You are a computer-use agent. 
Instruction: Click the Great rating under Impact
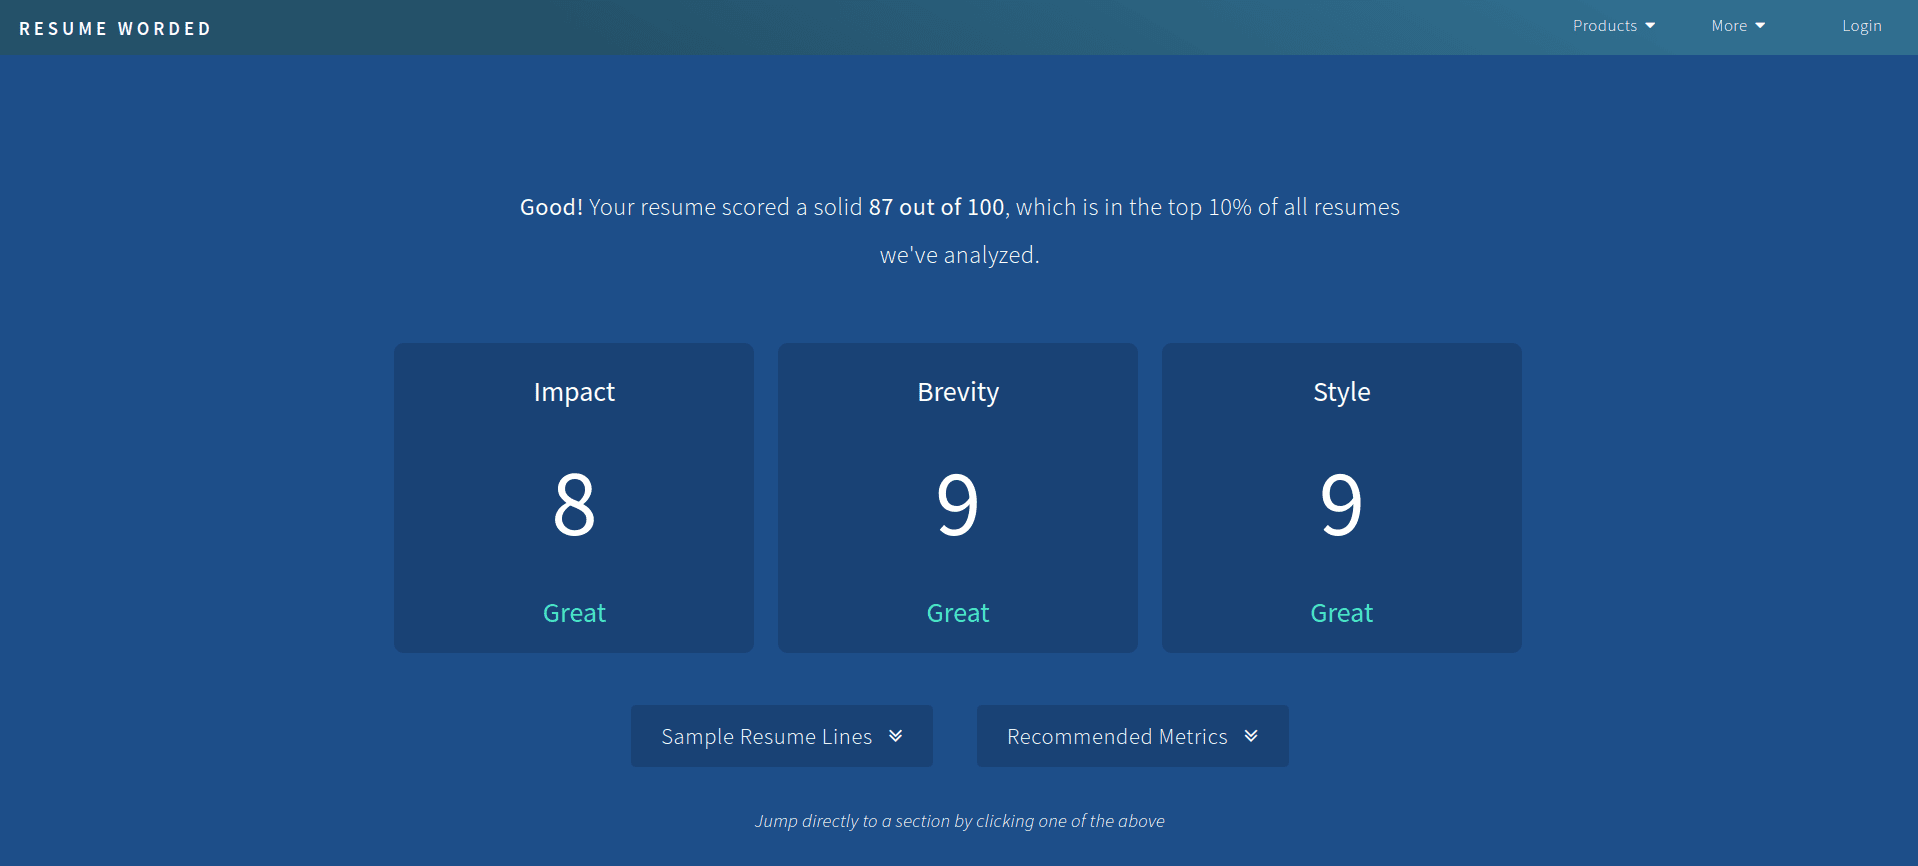(574, 613)
